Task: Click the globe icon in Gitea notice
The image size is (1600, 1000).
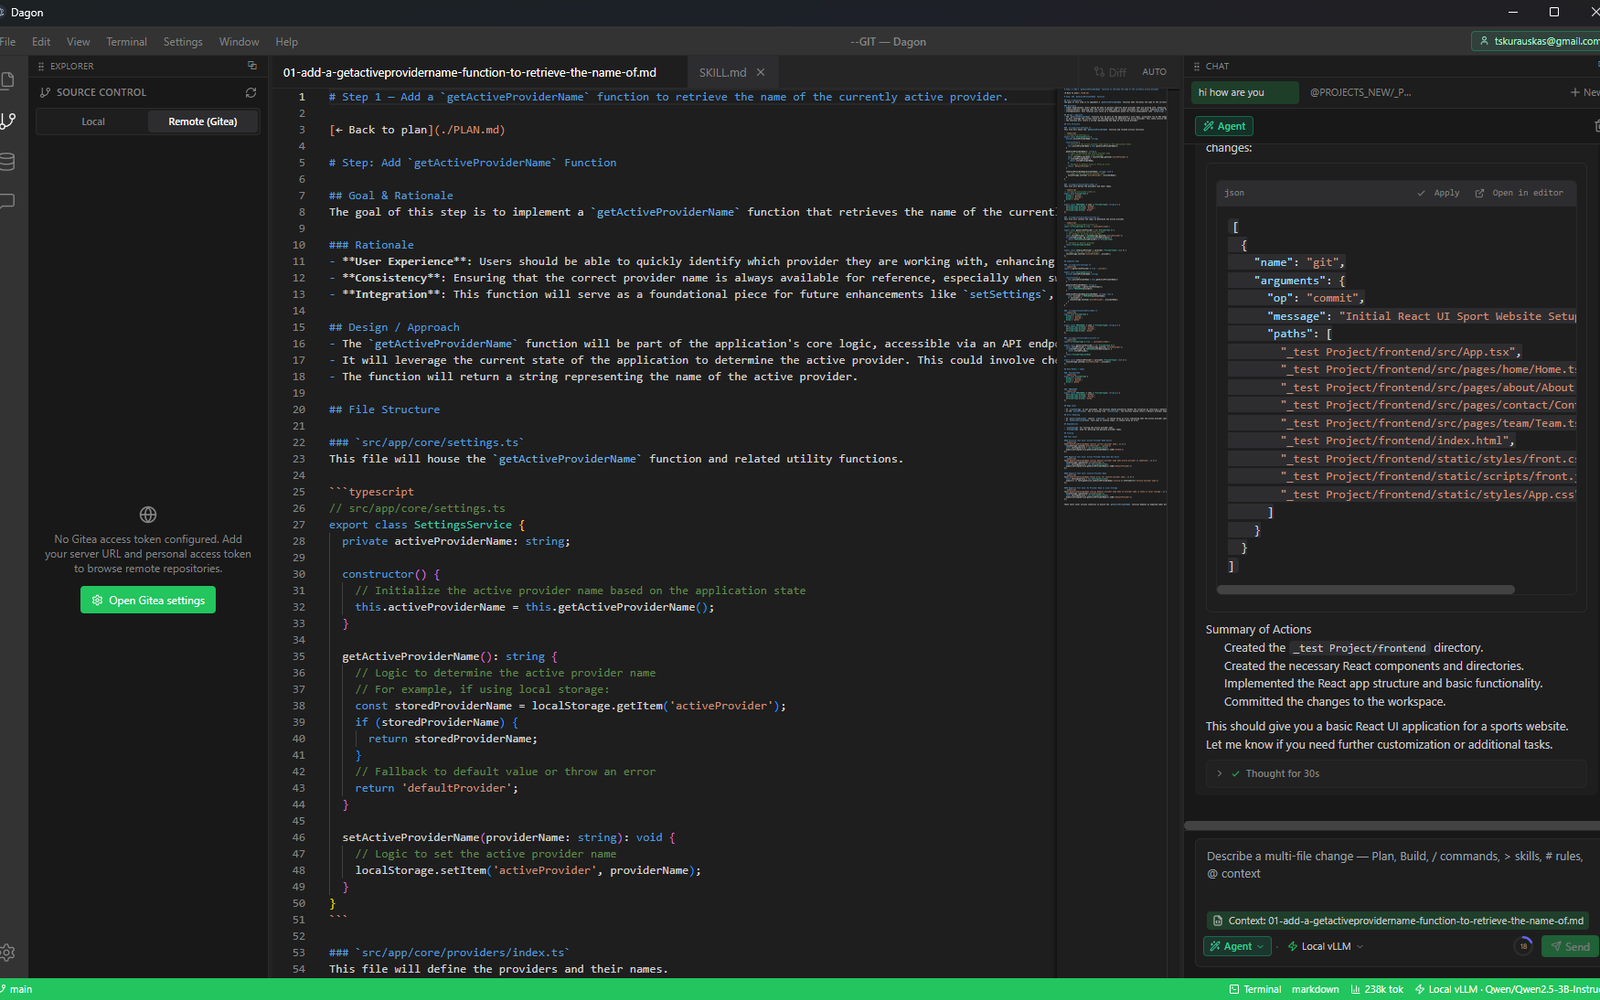Action: point(148,515)
